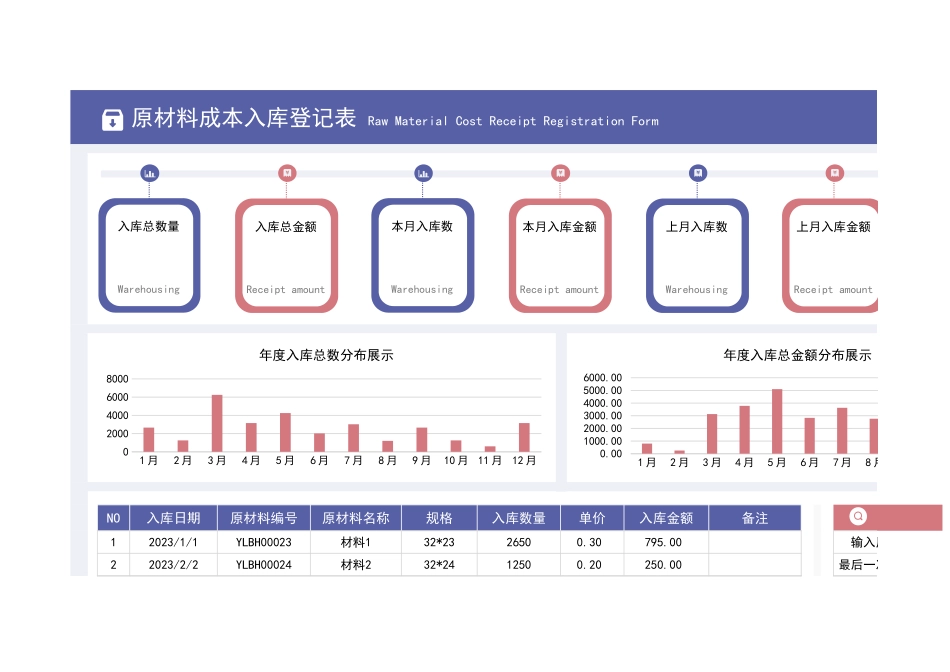Click the receipt icon above 上月入库金额 card
This screenshot has width=950, height=672.
coord(833,173)
